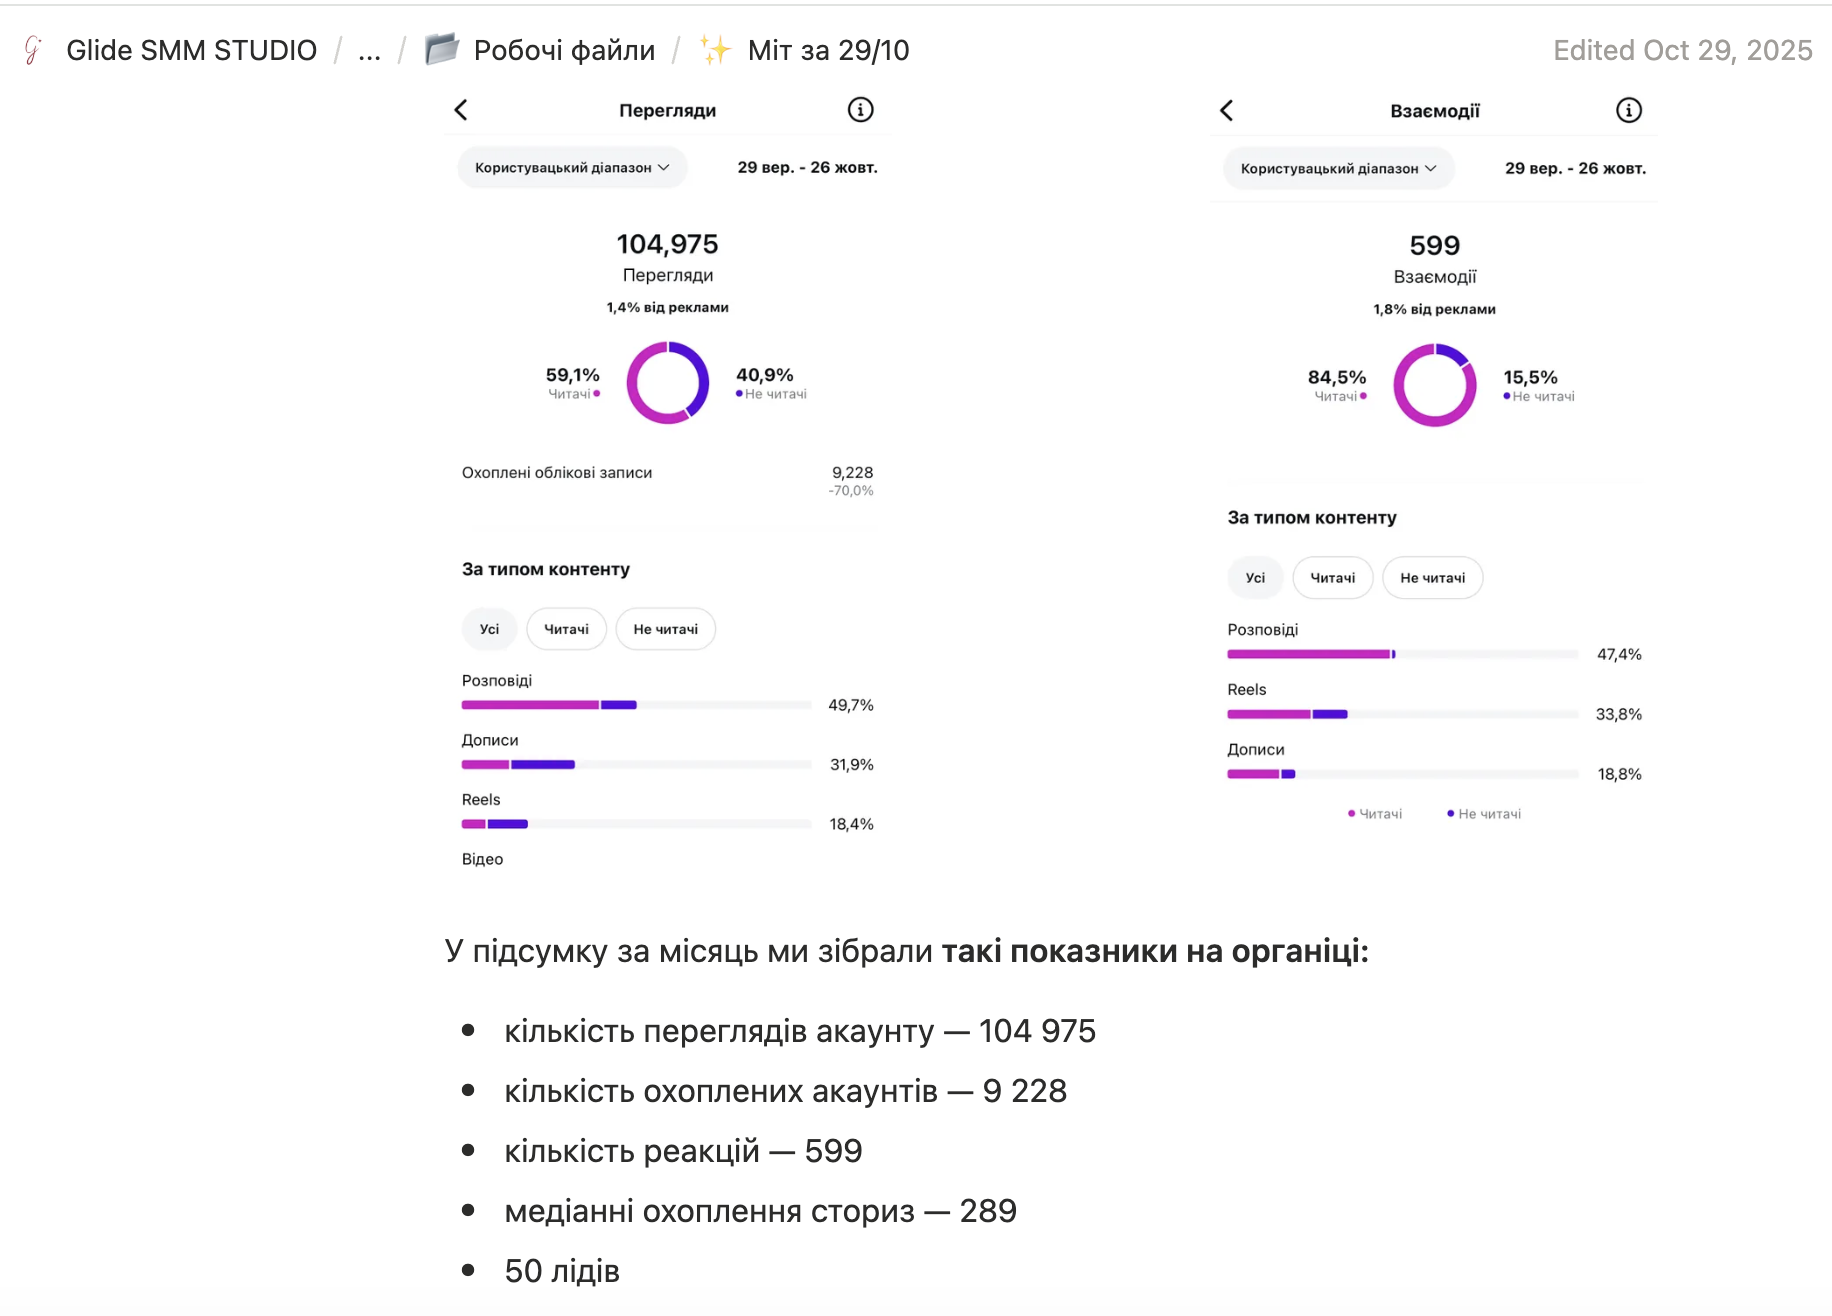Open Користувацький діапазон dropdown in the Взаємодії panel
This screenshot has height=1316, width=1832.
pos(1338,169)
